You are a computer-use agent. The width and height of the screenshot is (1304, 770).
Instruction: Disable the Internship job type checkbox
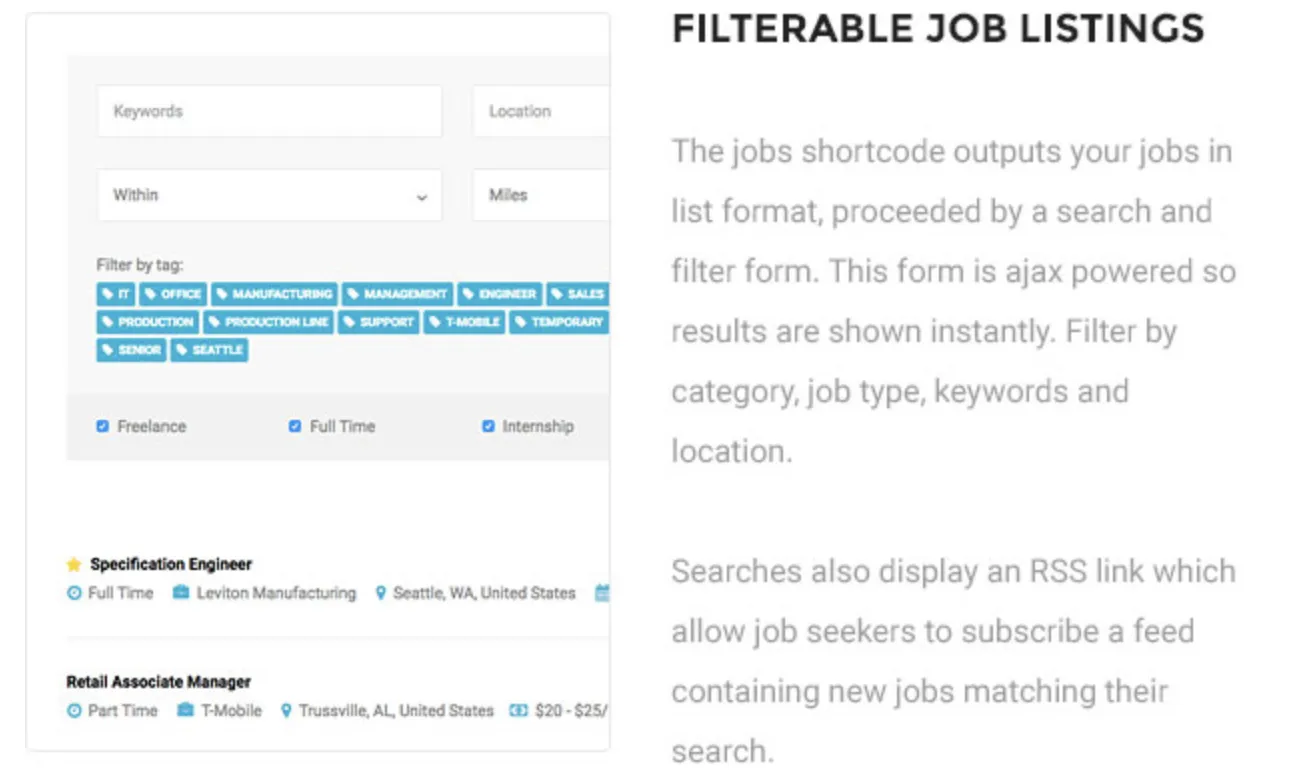click(488, 426)
